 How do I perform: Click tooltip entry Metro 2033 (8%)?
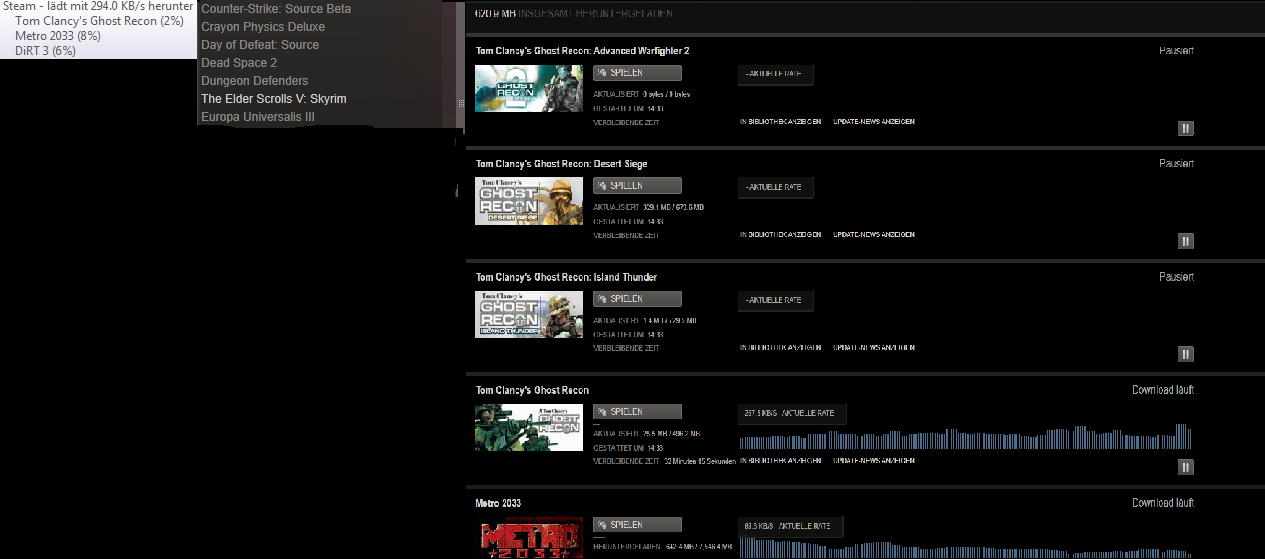pyautogui.click(x=58, y=36)
